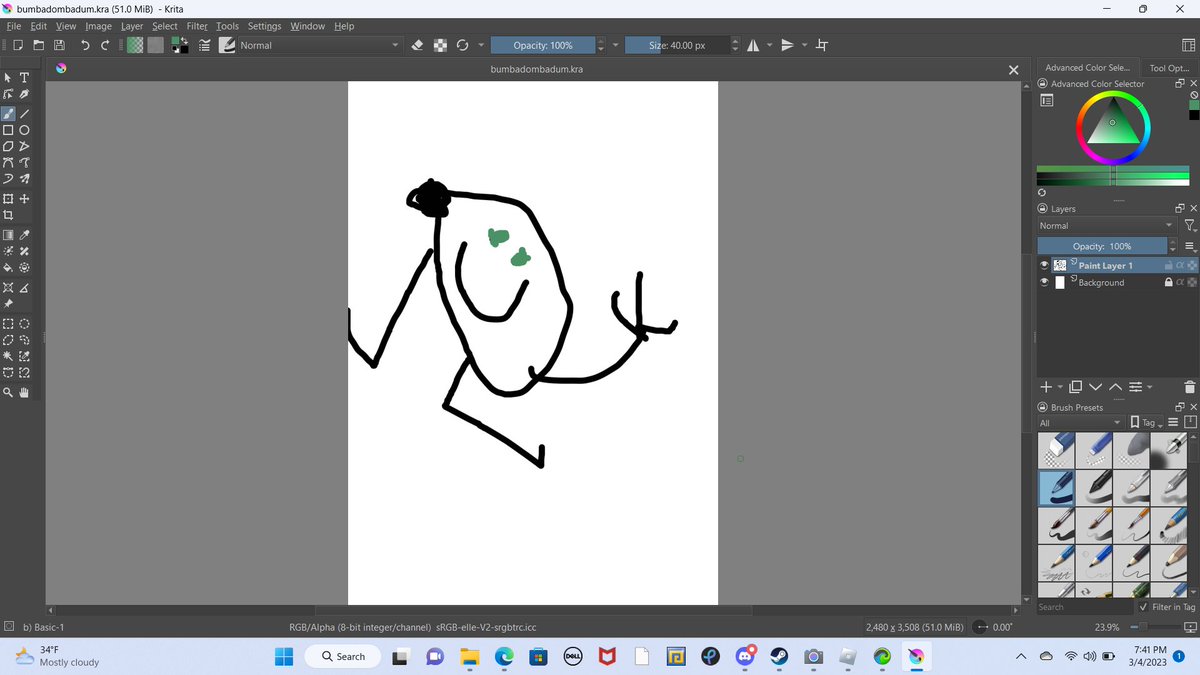Select the Measure angle tool
Screen dimensions: 1200x675
click(x=25, y=287)
